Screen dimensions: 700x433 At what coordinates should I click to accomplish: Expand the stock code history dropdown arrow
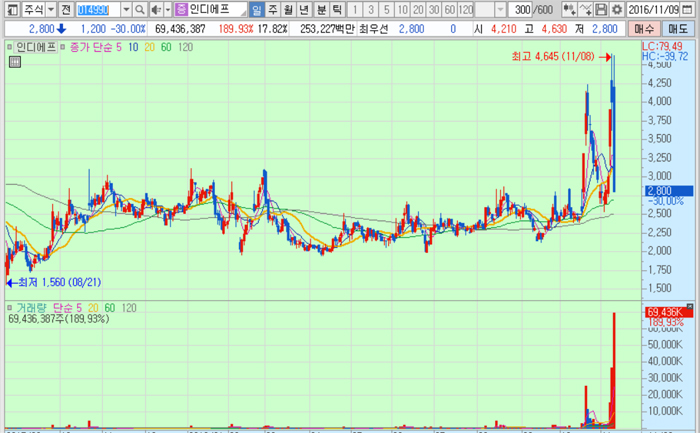coord(126,9)
